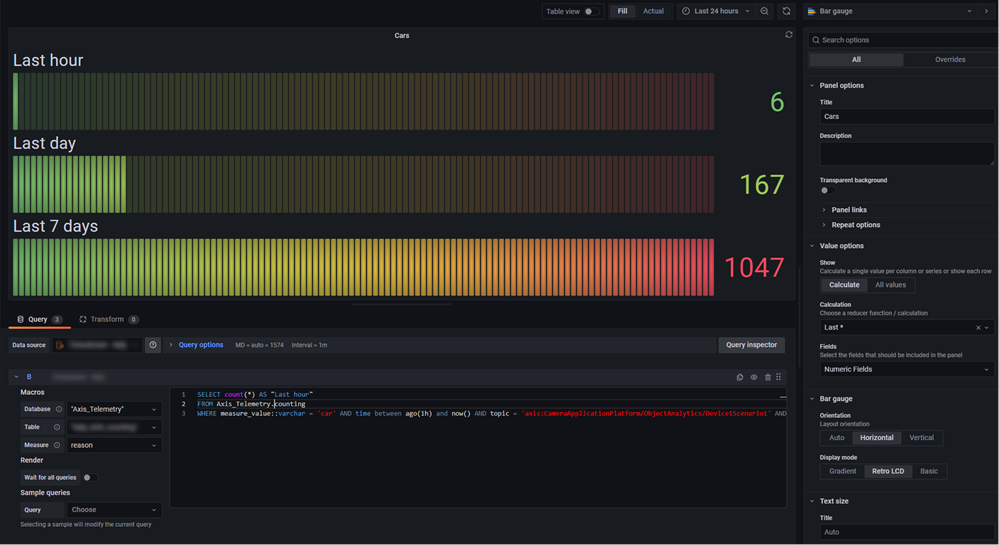
Task: Click the 167 gauge value
Action: 761,185
